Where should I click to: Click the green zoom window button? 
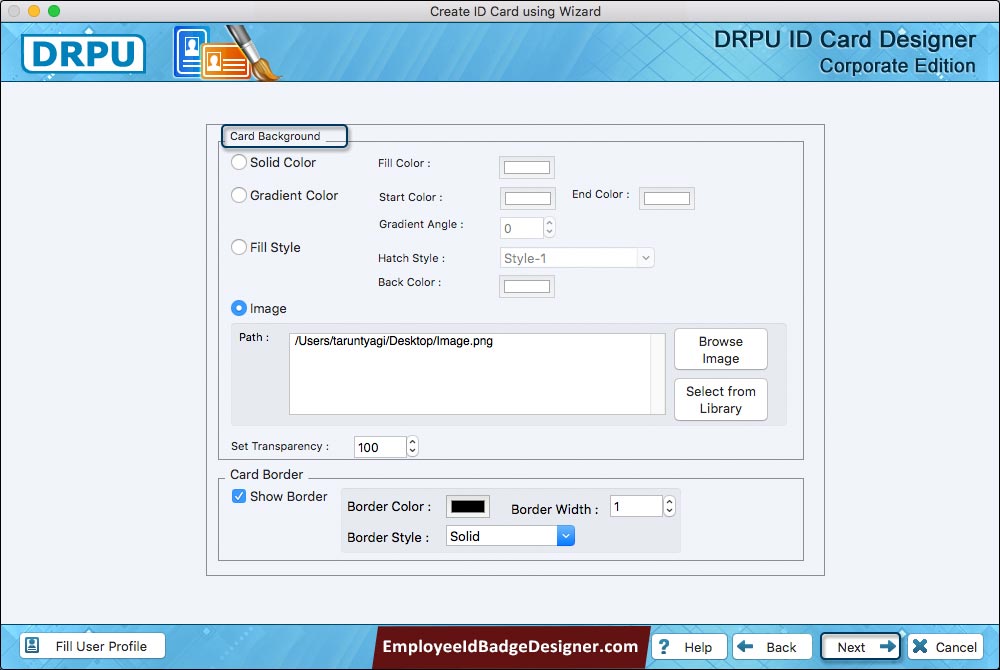(x=54, y=11)
